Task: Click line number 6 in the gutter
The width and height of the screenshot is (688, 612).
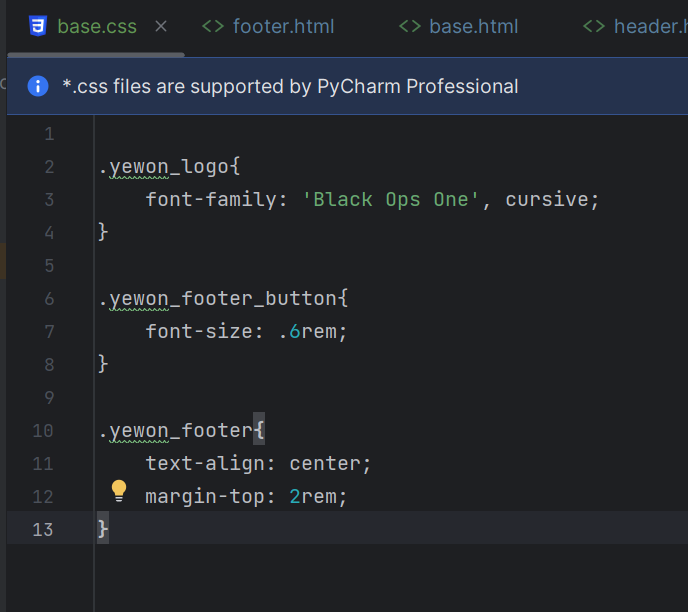Action: [49, 298]
